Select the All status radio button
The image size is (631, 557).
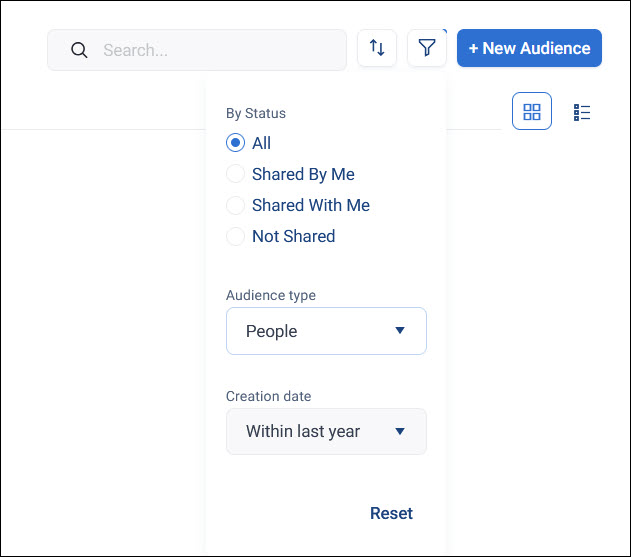click(235, 143)
